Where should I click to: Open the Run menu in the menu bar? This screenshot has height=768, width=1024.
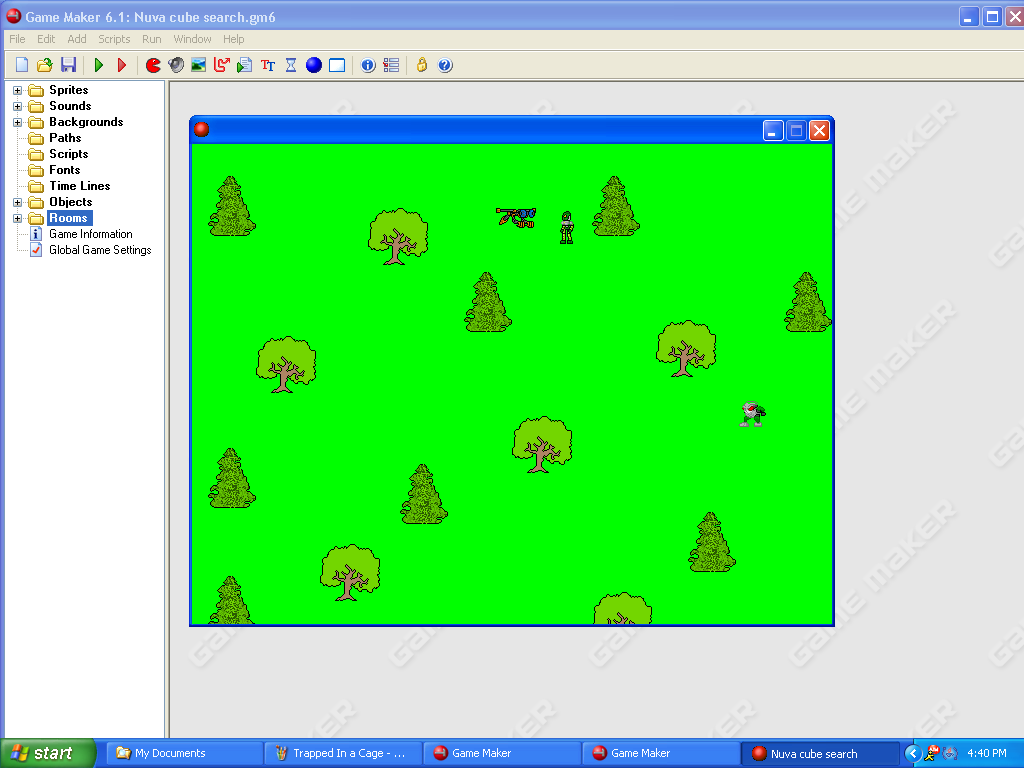[x=151, y=39]
